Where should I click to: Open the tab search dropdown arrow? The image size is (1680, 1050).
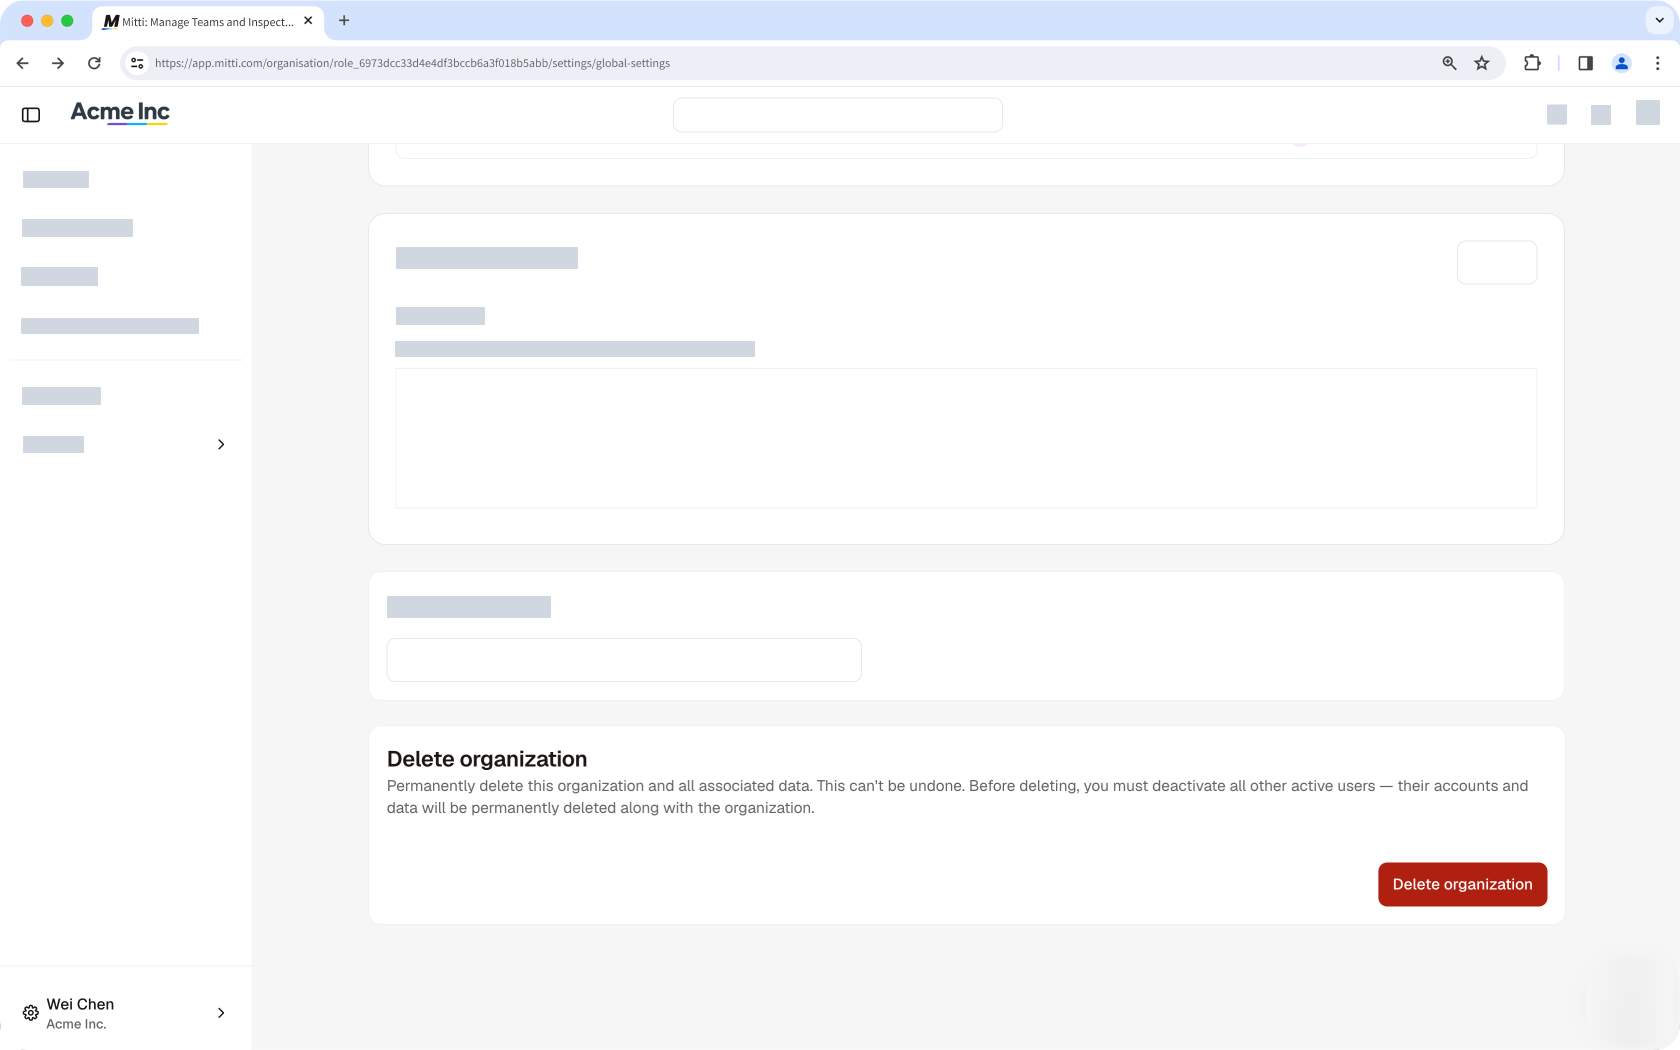[1659, 20]
